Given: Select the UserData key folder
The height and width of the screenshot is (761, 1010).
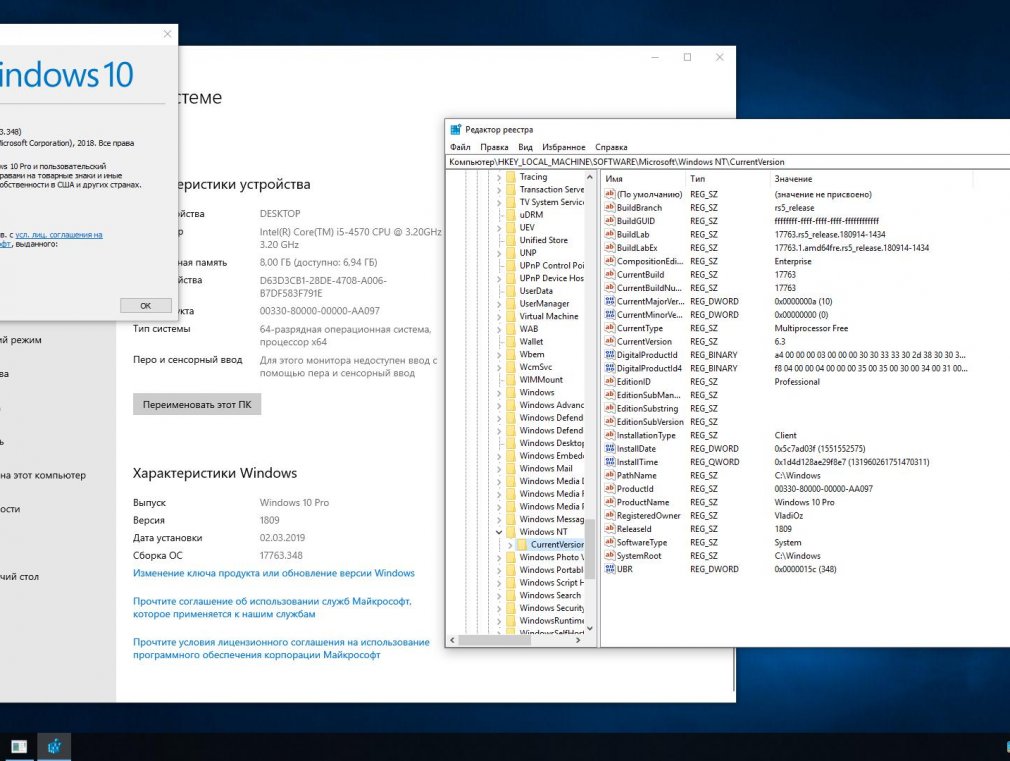Looking at the screenshot, I should (536, 291).
